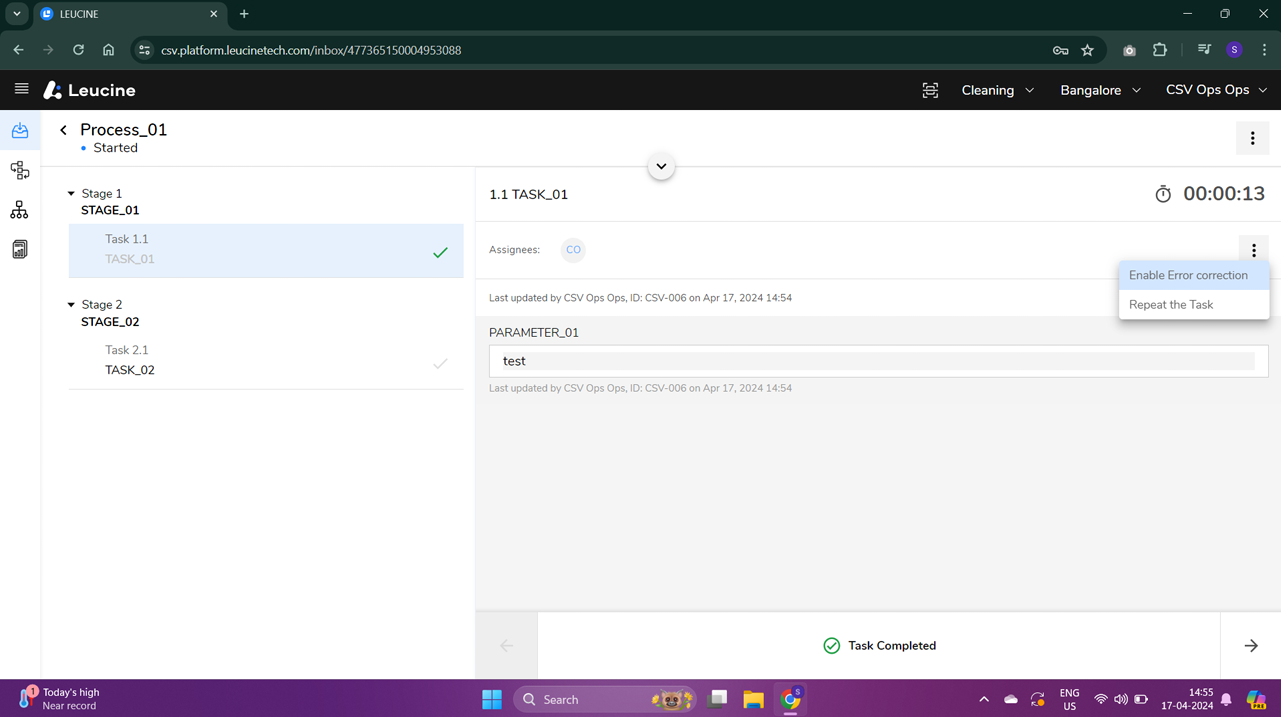This screenshot has width=1281, height=717.
Task: Collapse Stage 1 in the tree
Action: [x=71, y=194]
